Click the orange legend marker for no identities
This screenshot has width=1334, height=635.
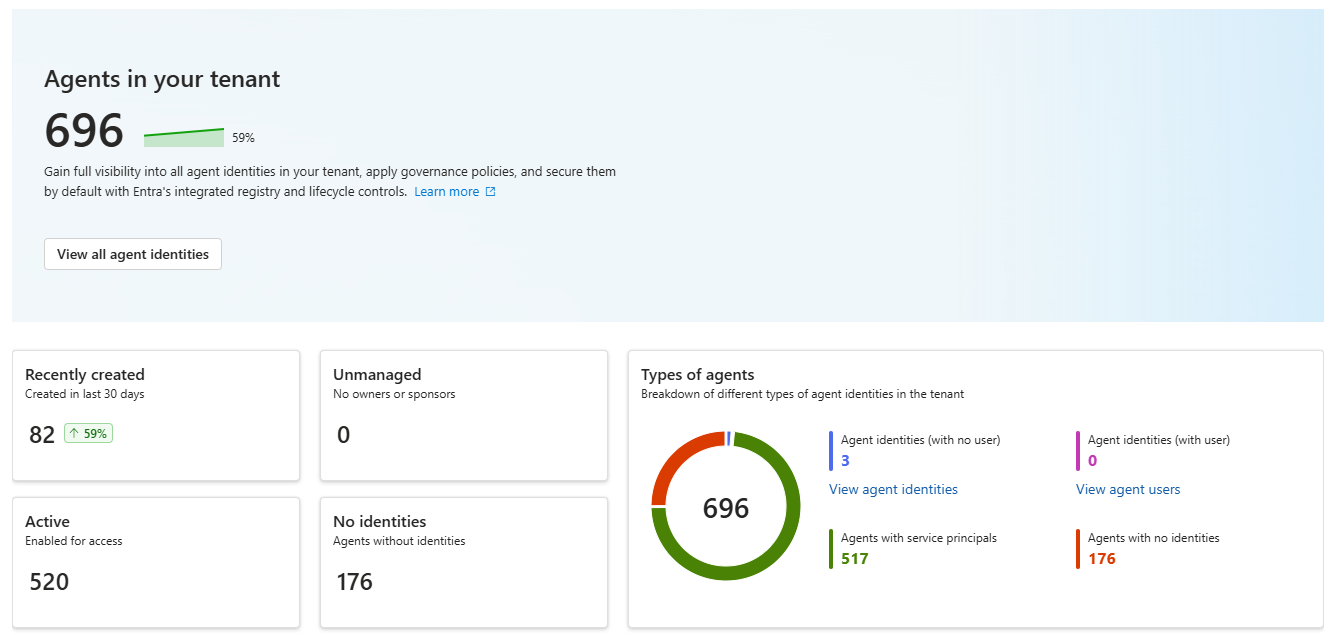pyautogui.click(x=1077, y=548)
